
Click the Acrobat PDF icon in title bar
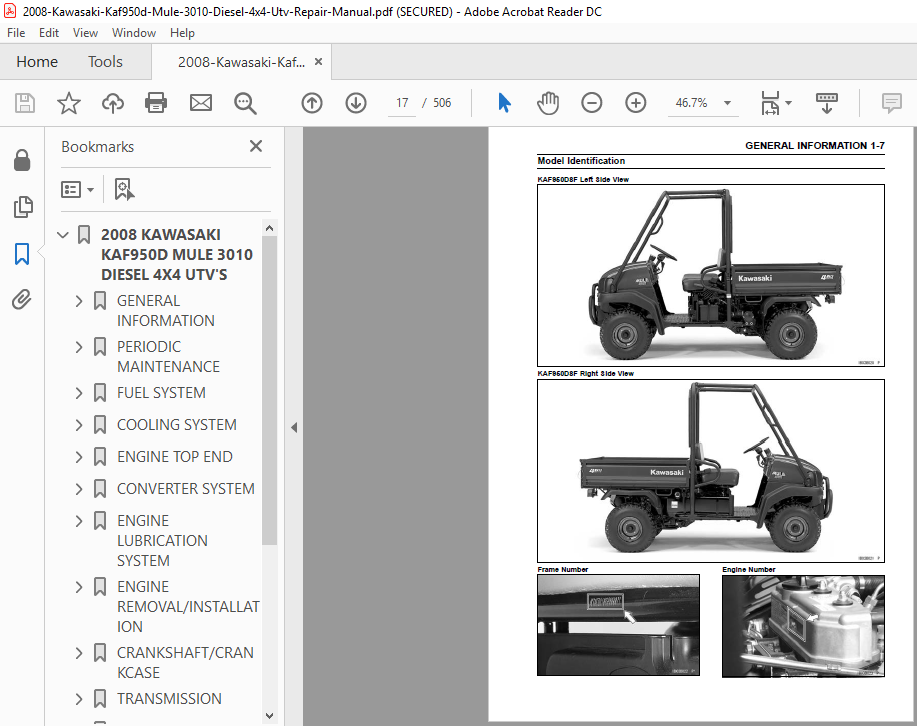click(x=10, y=11)
